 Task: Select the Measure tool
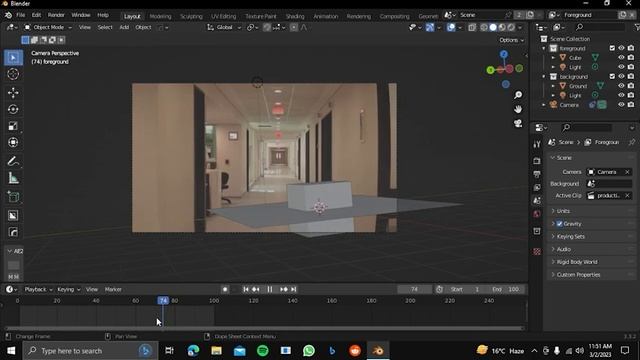[13, 178]
